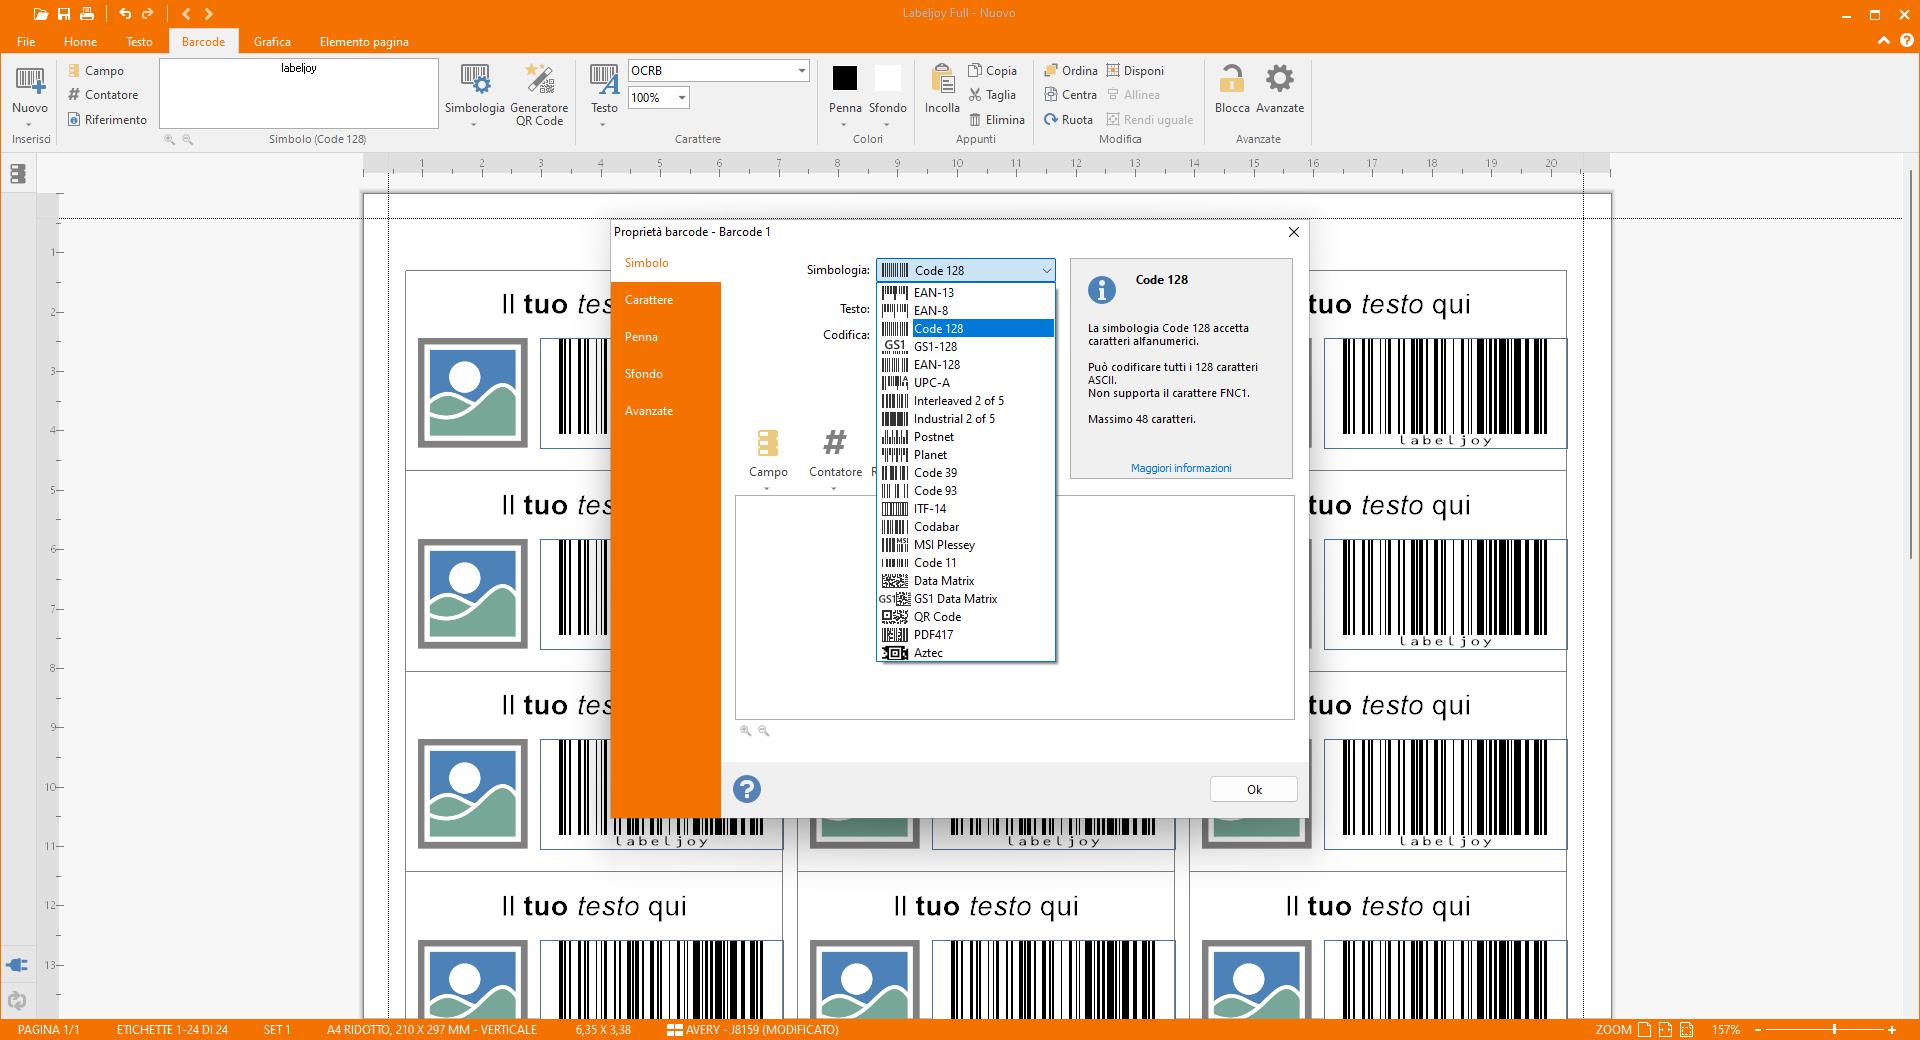Undo the last action
The width and height of the screenshot is (1920, 1040).
(125, 14)
